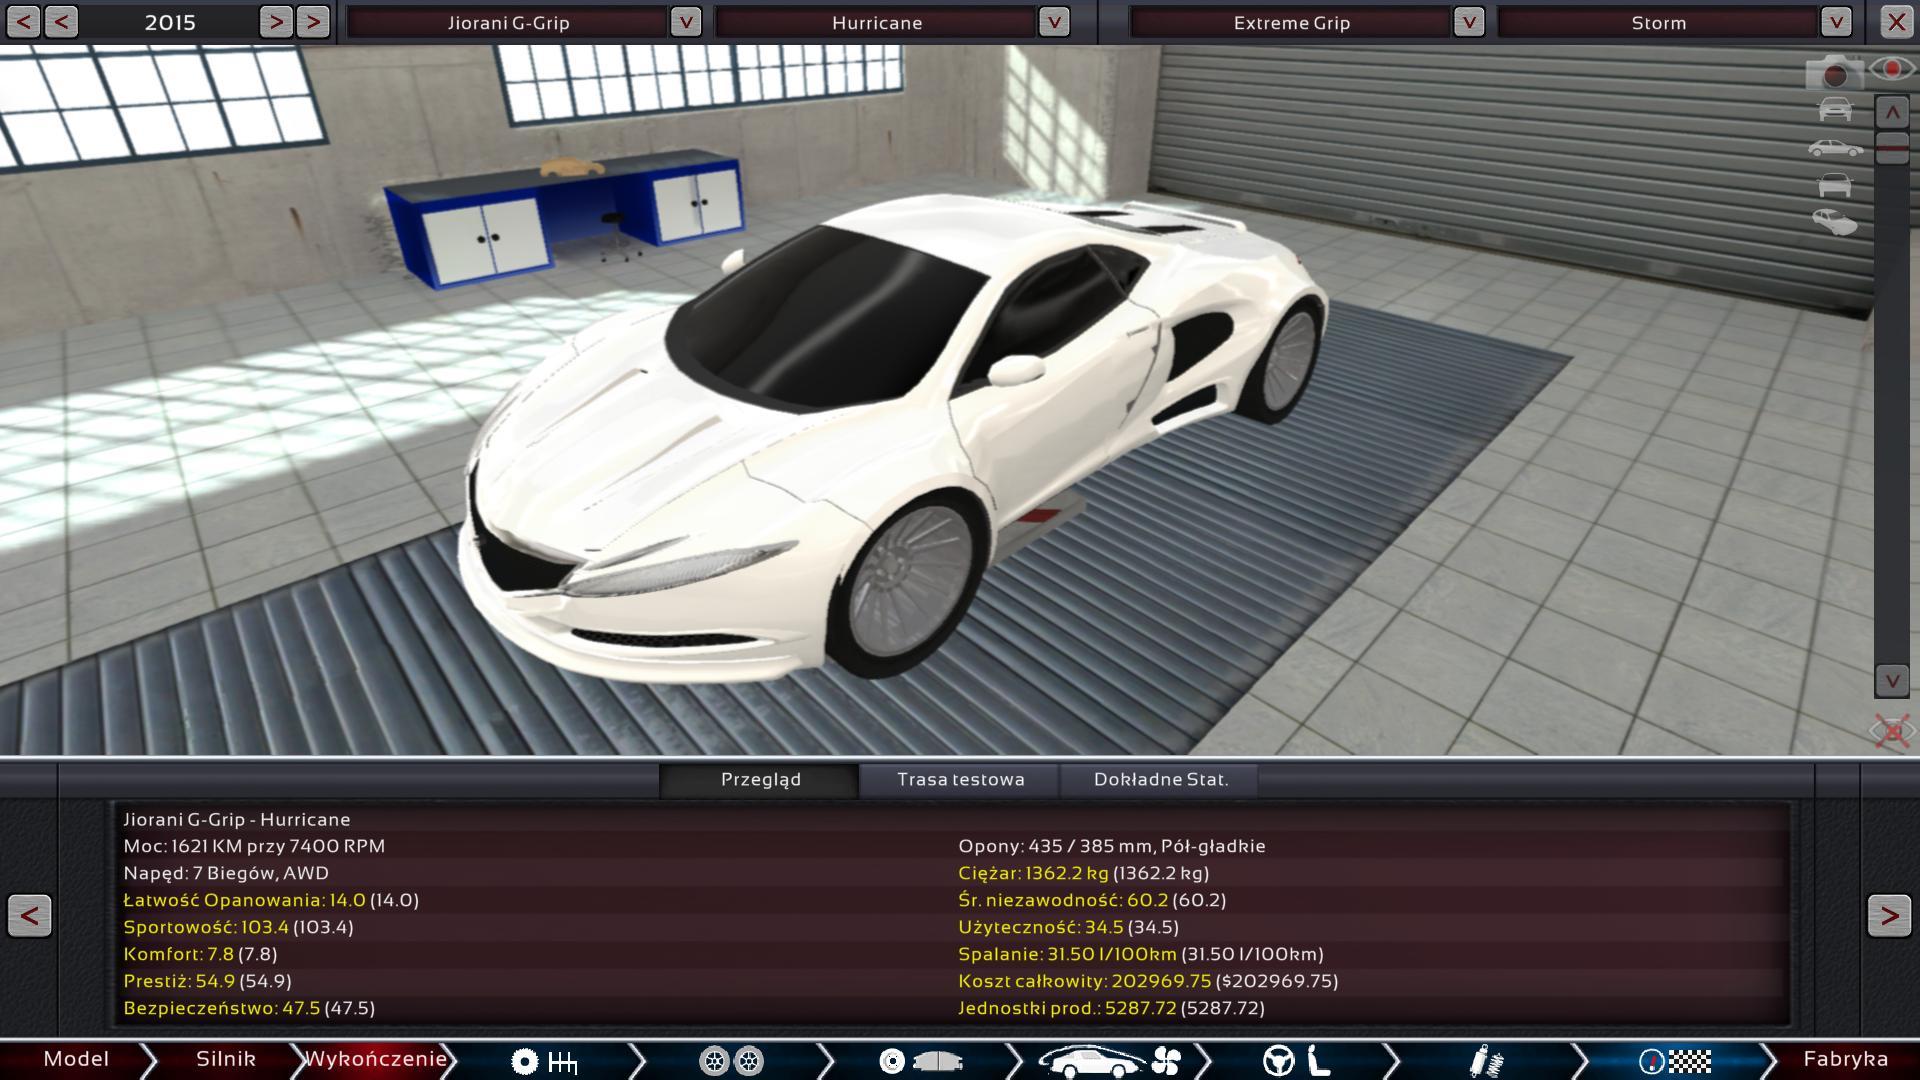Image resolution: width=1920 pixels, height=1080 pixels.
Task: Go to the Wykończenie step
Action: point(375,1059)
